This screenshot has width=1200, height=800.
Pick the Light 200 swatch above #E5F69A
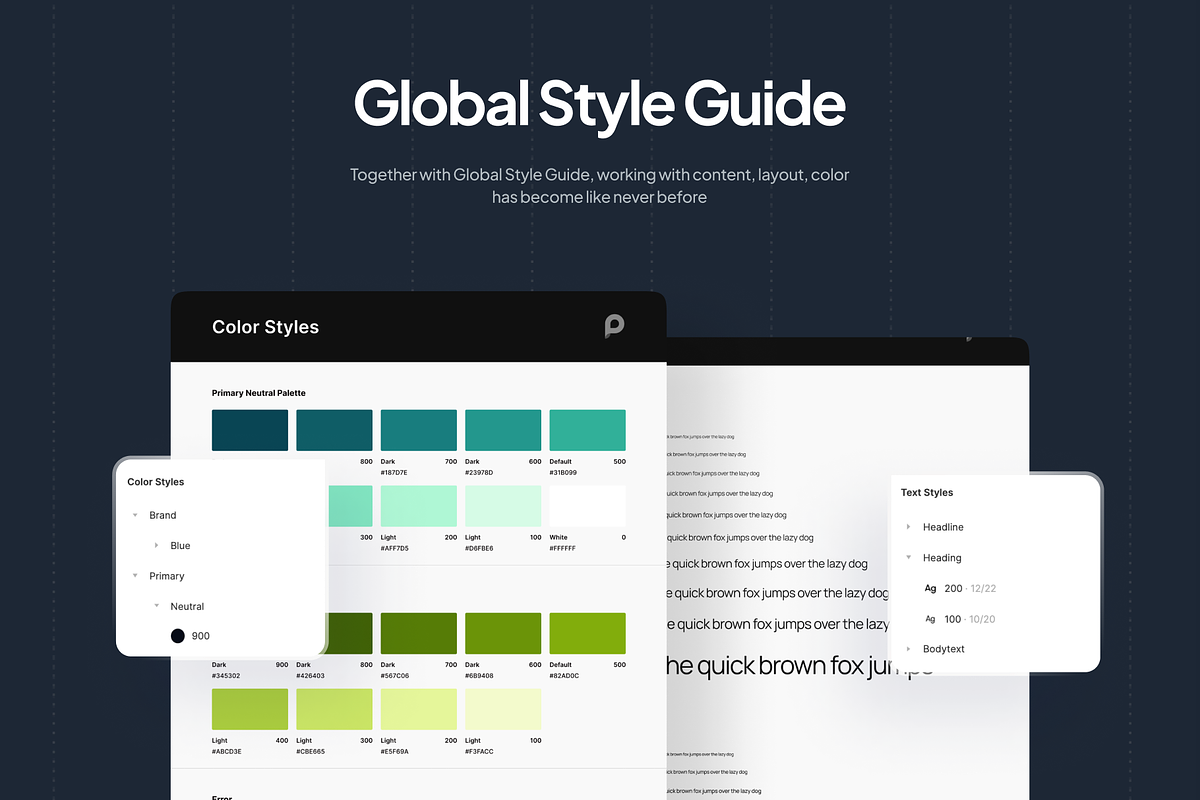419,709
